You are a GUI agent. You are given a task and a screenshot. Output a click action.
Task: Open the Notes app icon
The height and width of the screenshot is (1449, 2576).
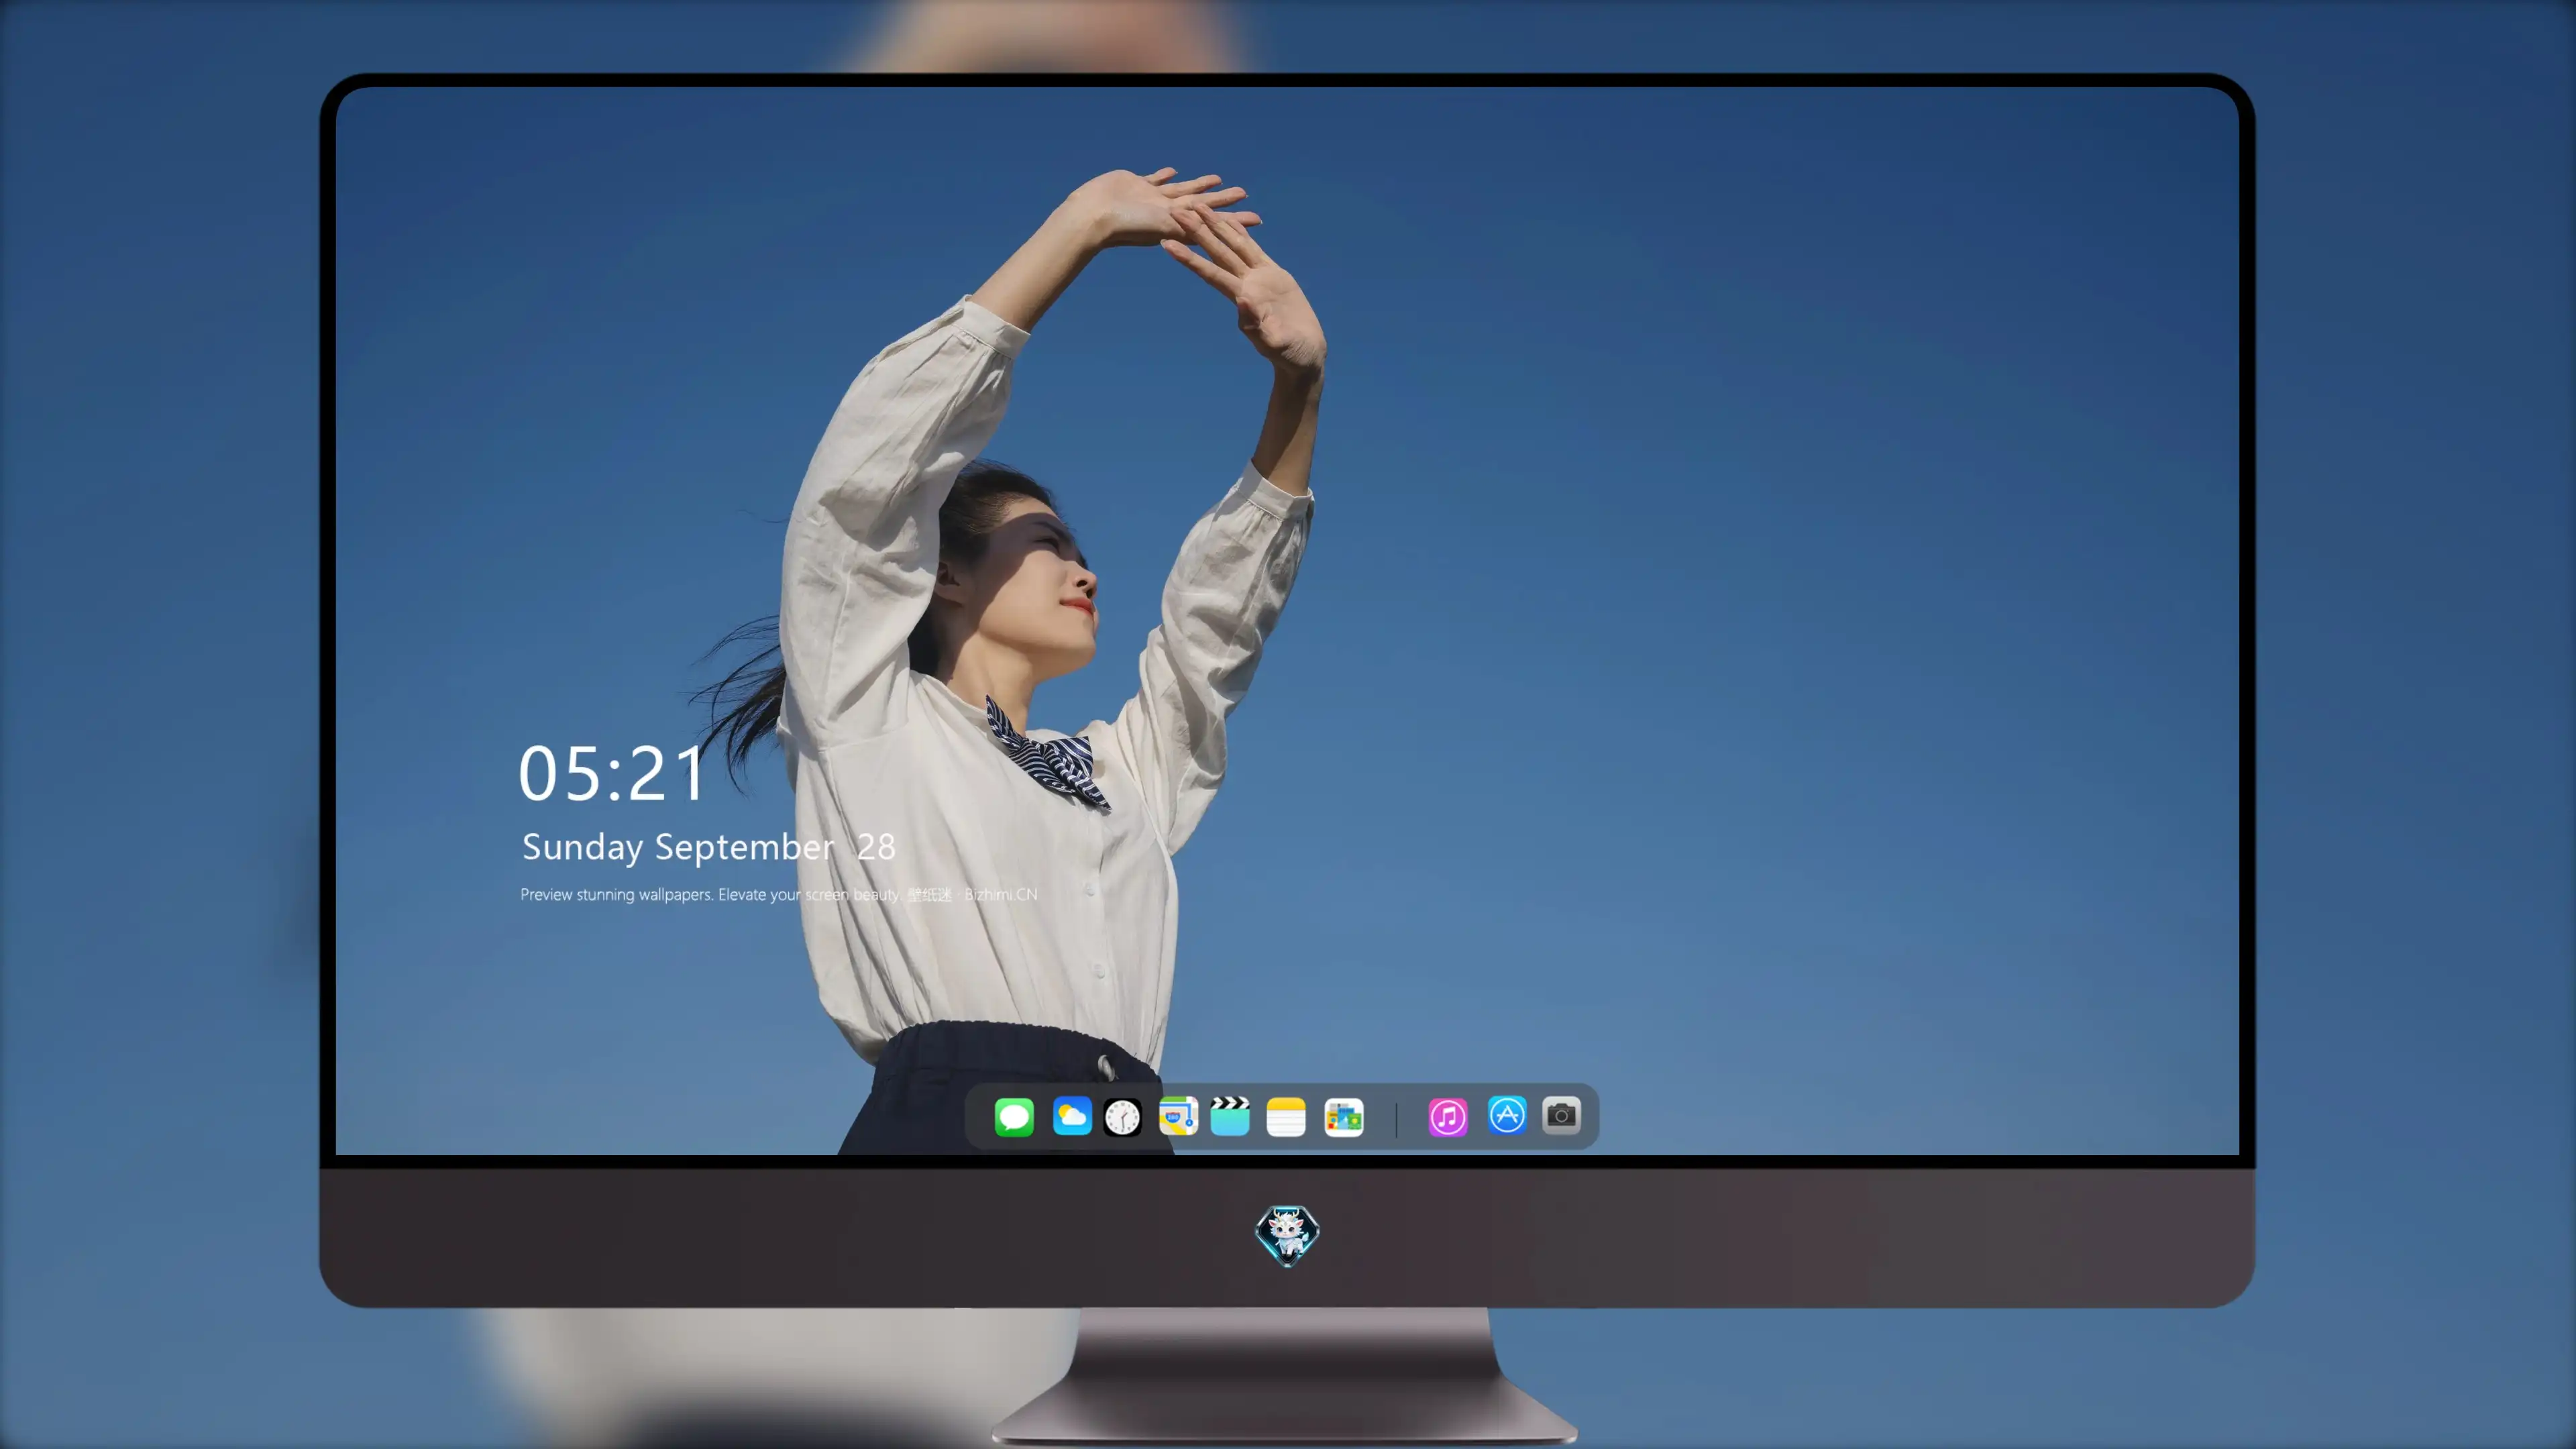(x=1286, y=1117)
